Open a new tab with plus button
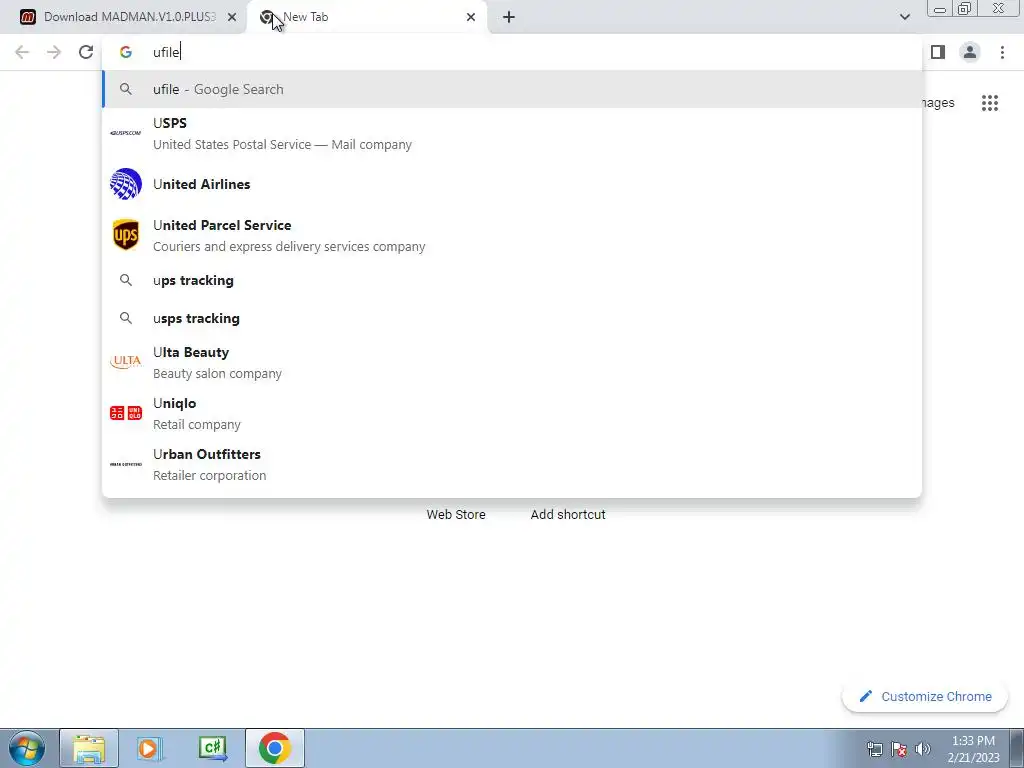 [509, 17]
